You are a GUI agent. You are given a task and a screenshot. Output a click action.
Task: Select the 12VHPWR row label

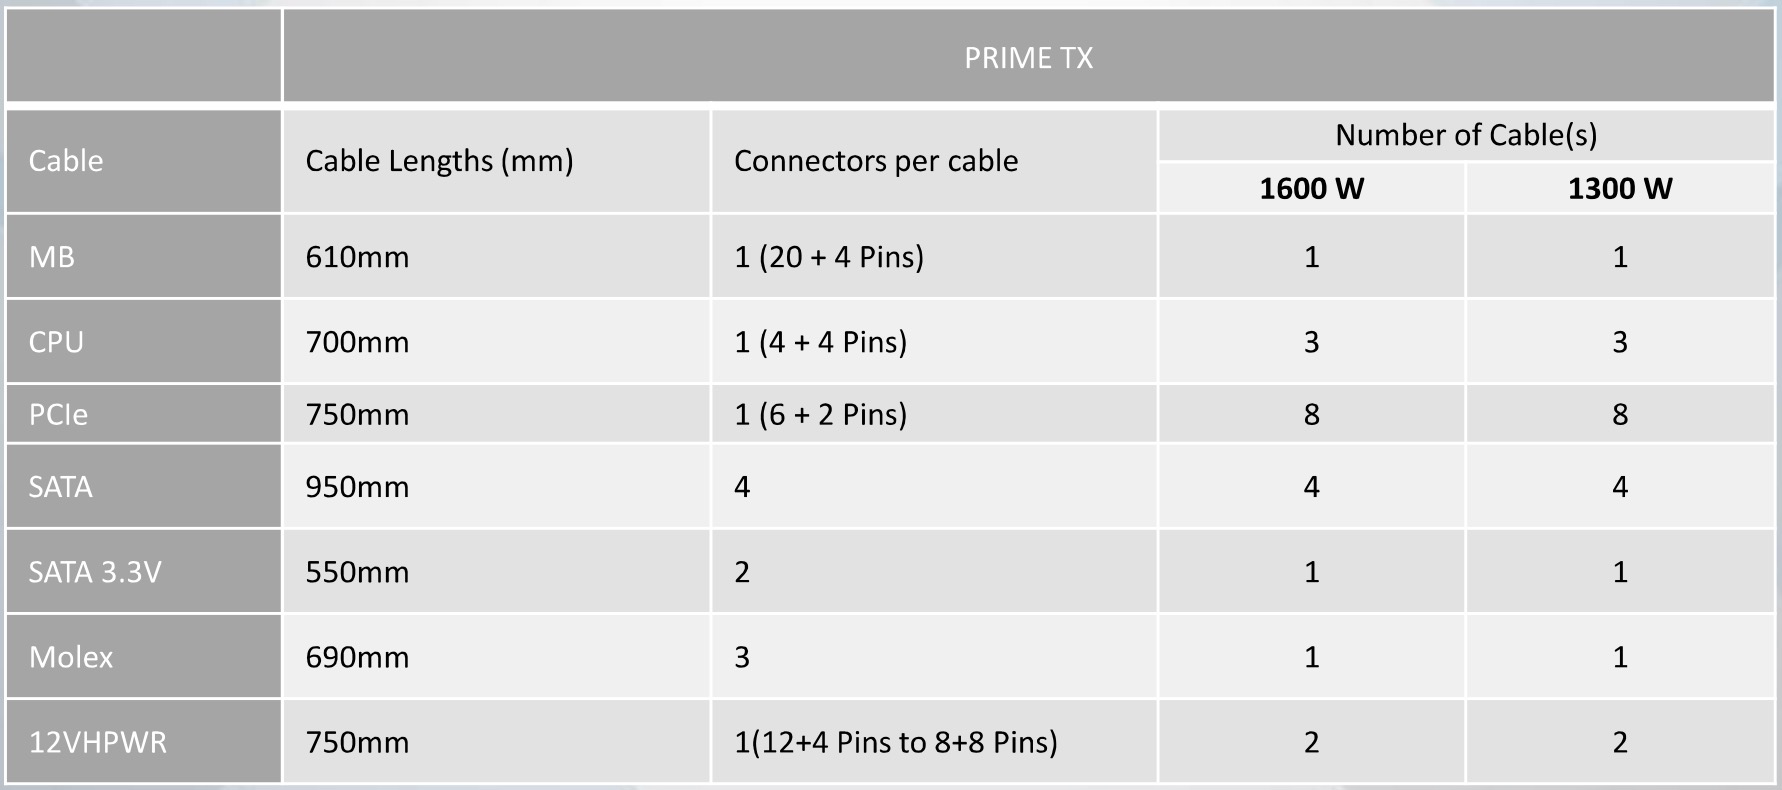98,742
